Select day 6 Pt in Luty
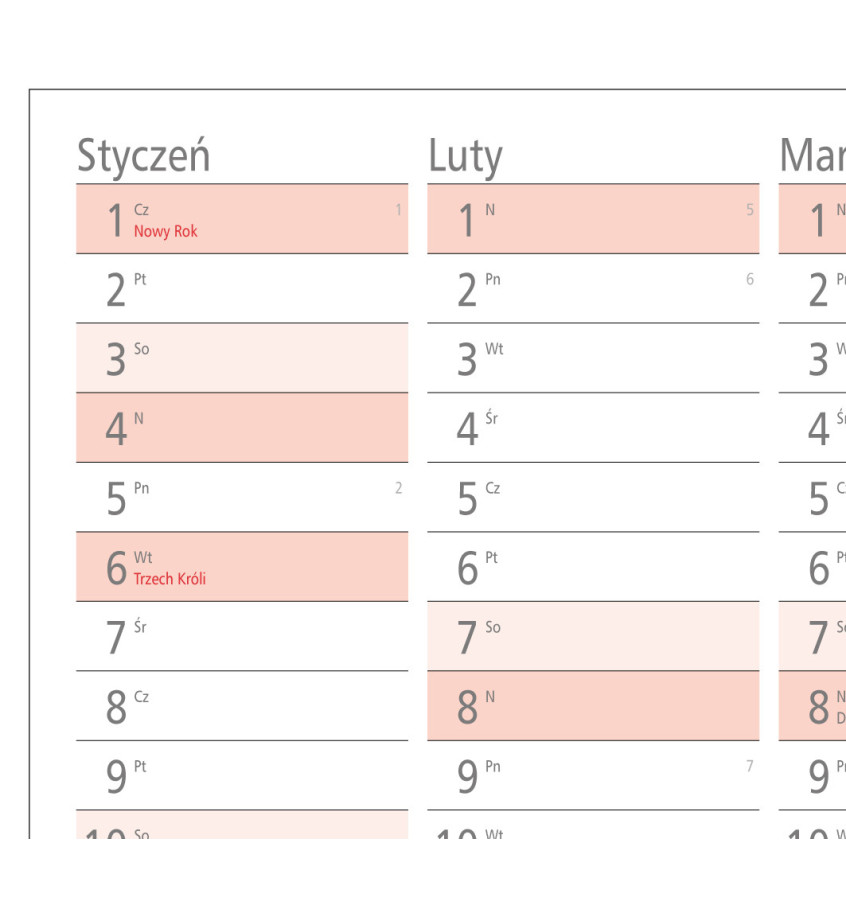846x900 pixels. pos(592,567)
